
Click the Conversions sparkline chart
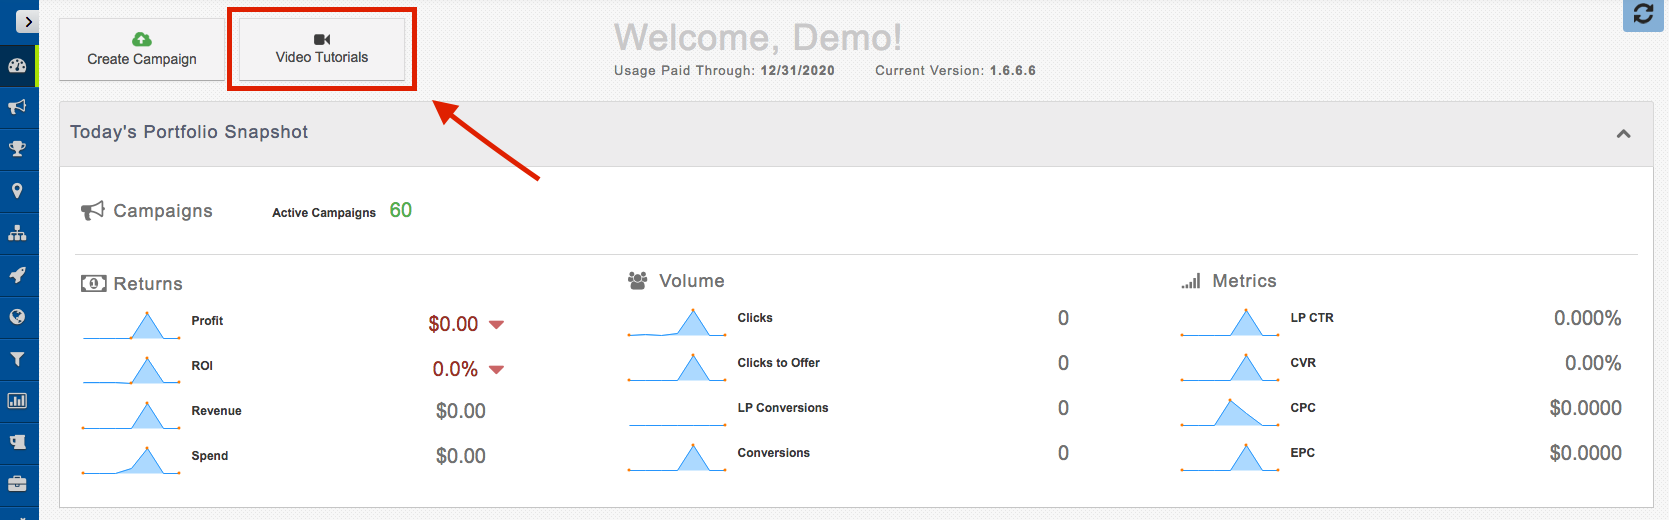click(677, 457)
